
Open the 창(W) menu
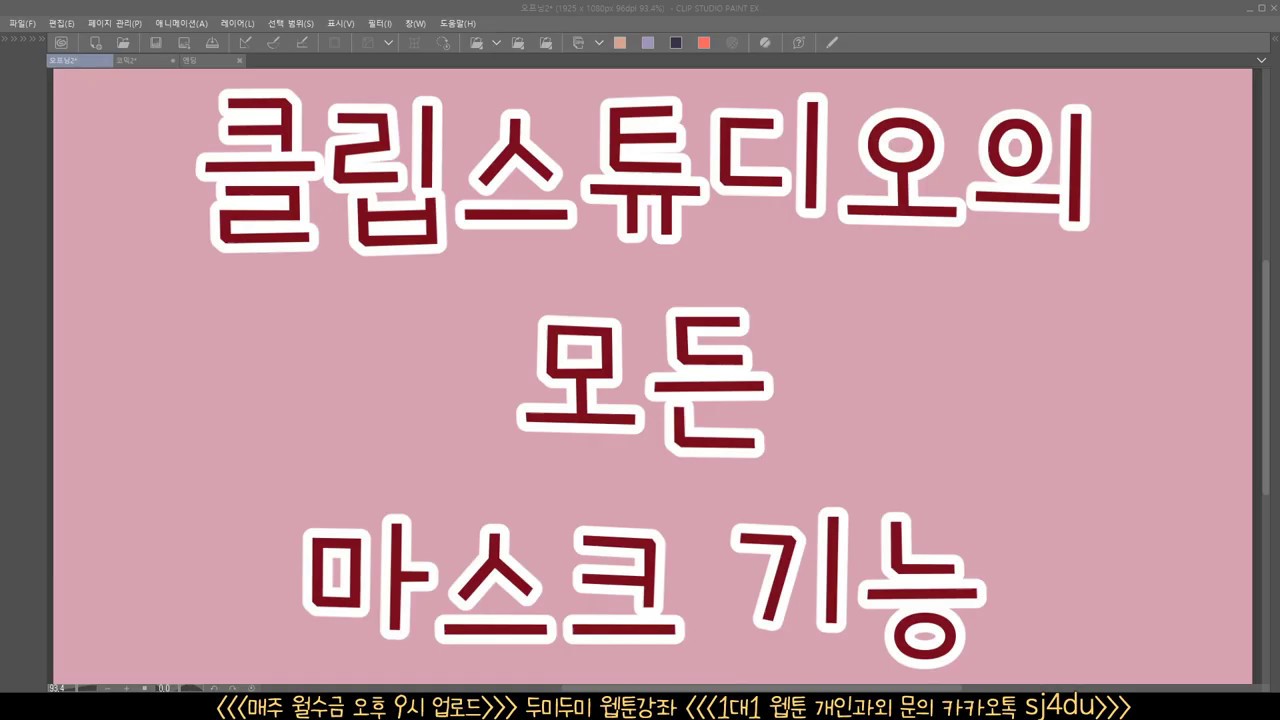point(415,23)
